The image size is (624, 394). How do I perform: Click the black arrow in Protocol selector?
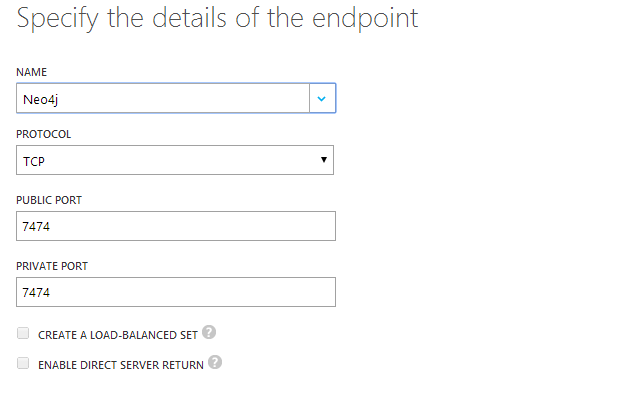[324, 160]
